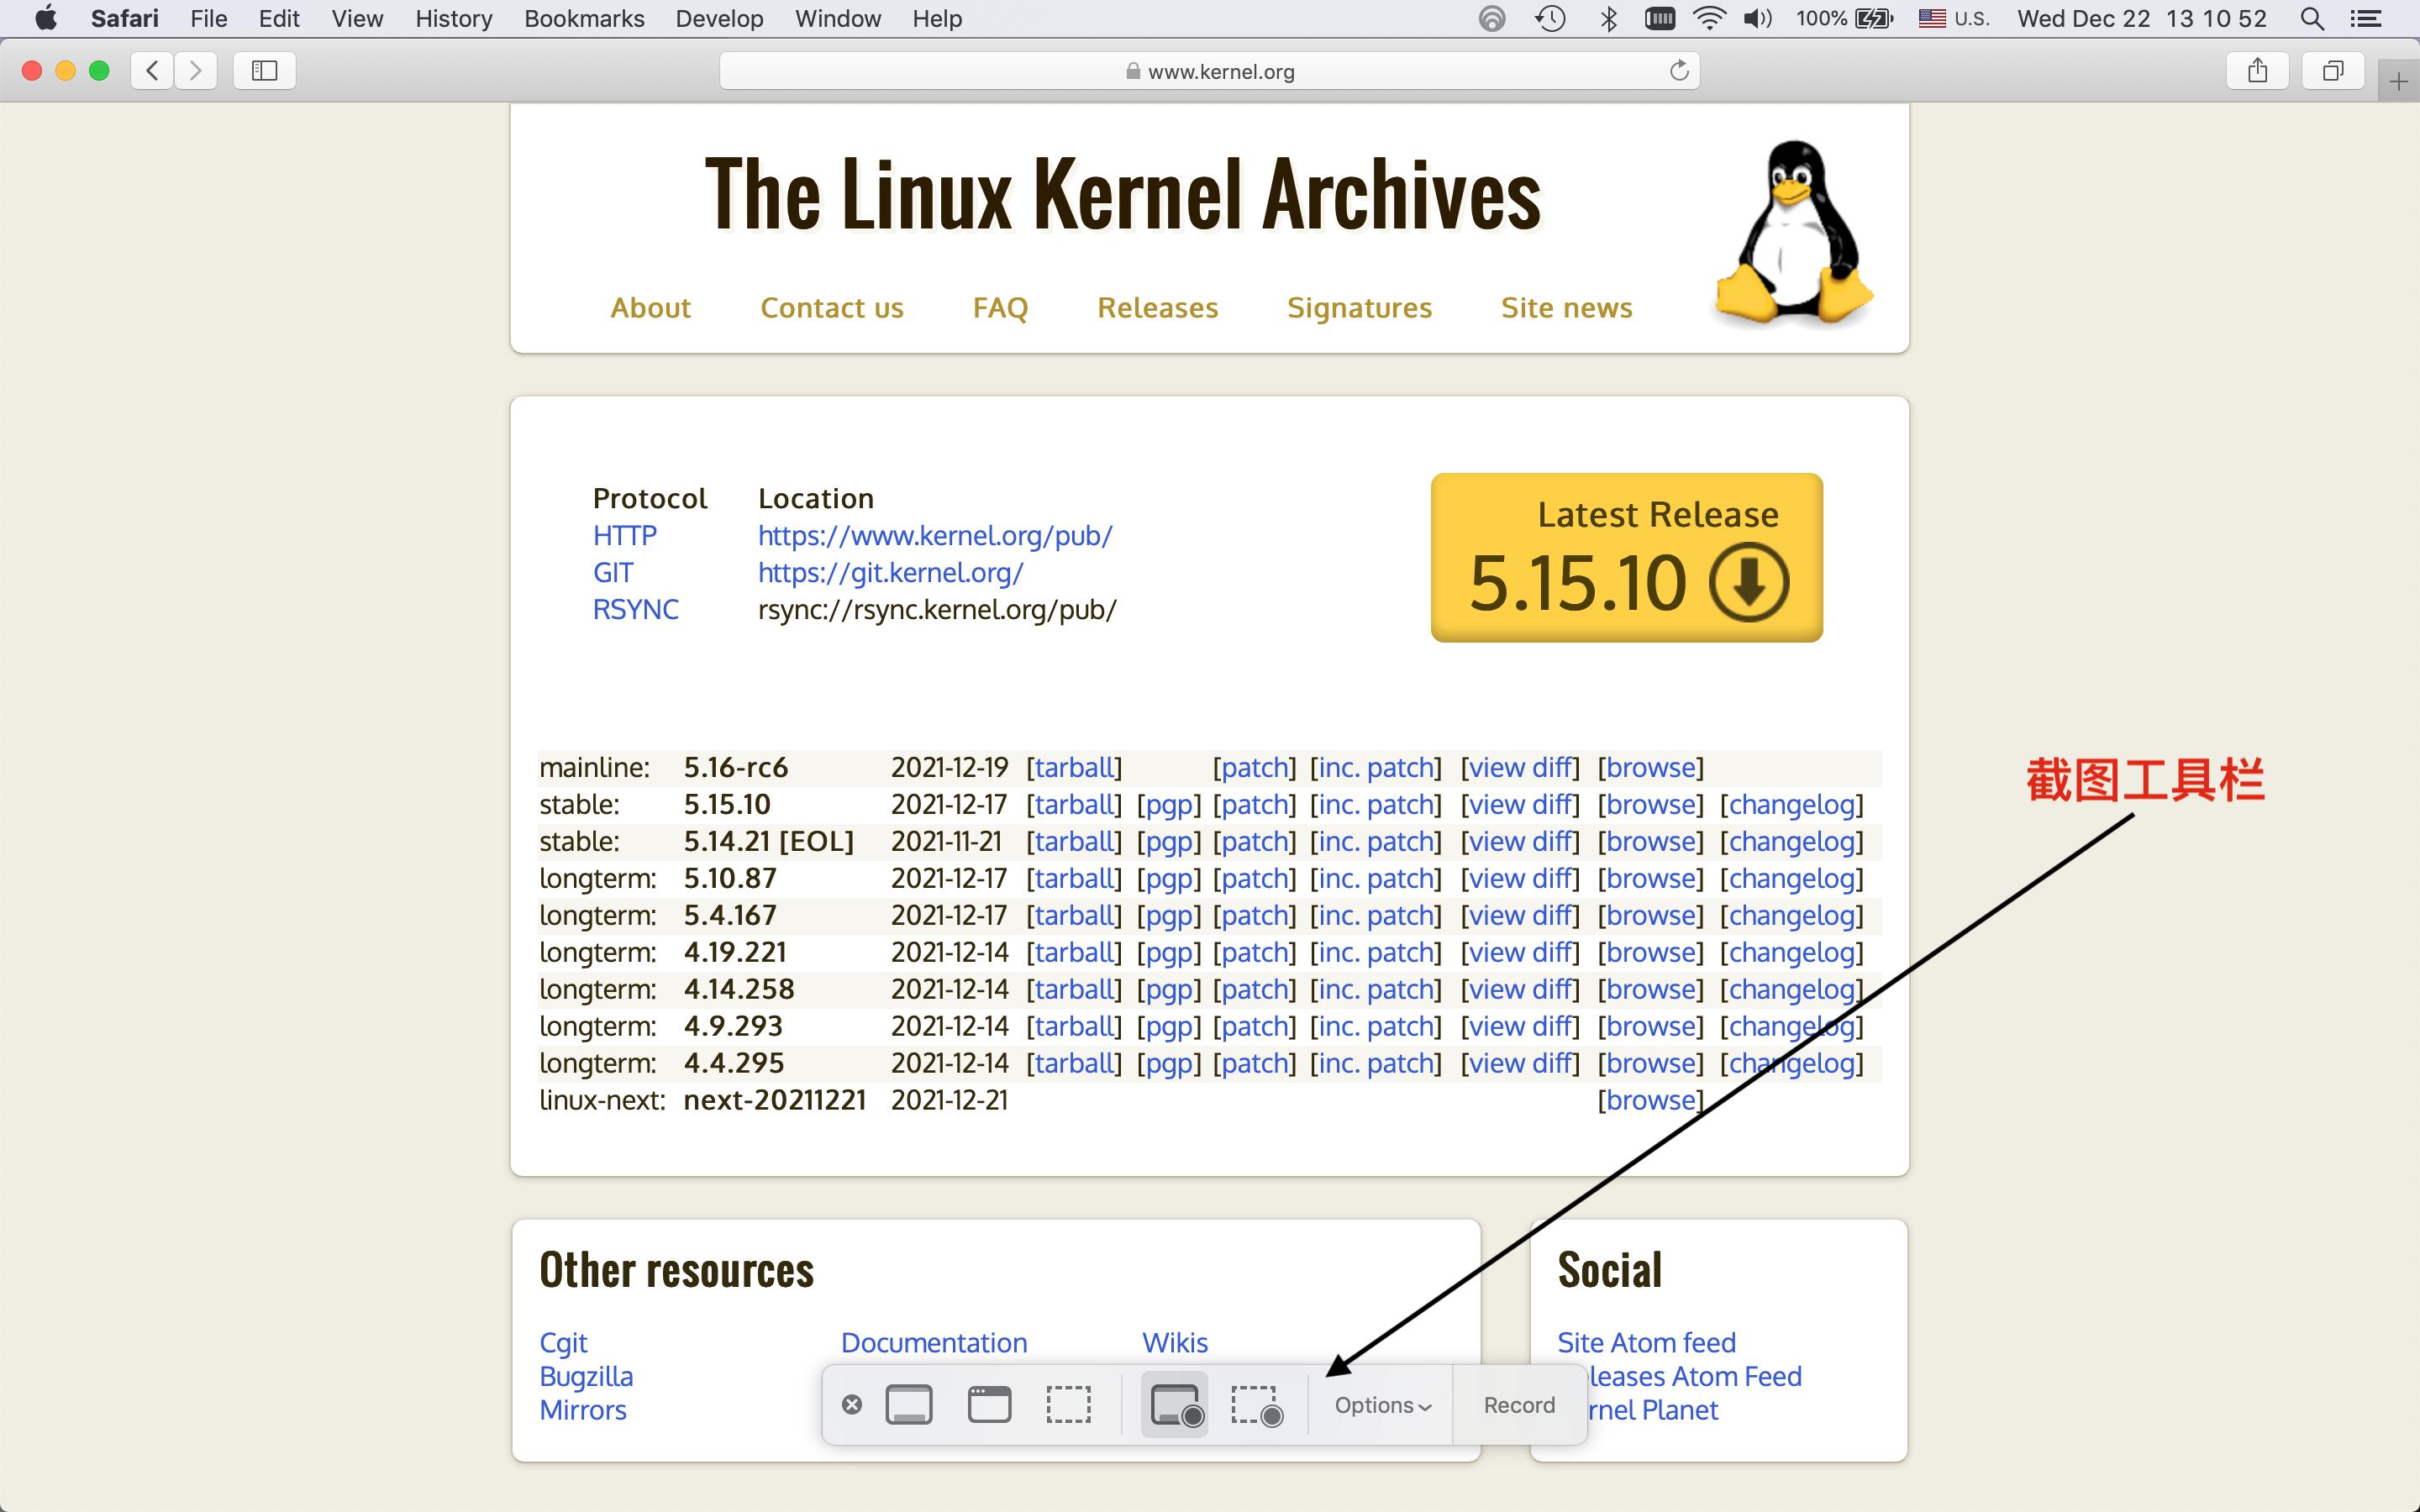This screenshot has width=2420, height=1512.
Task: Select the Capture Selected Window icon
Action: (989, 1404)
